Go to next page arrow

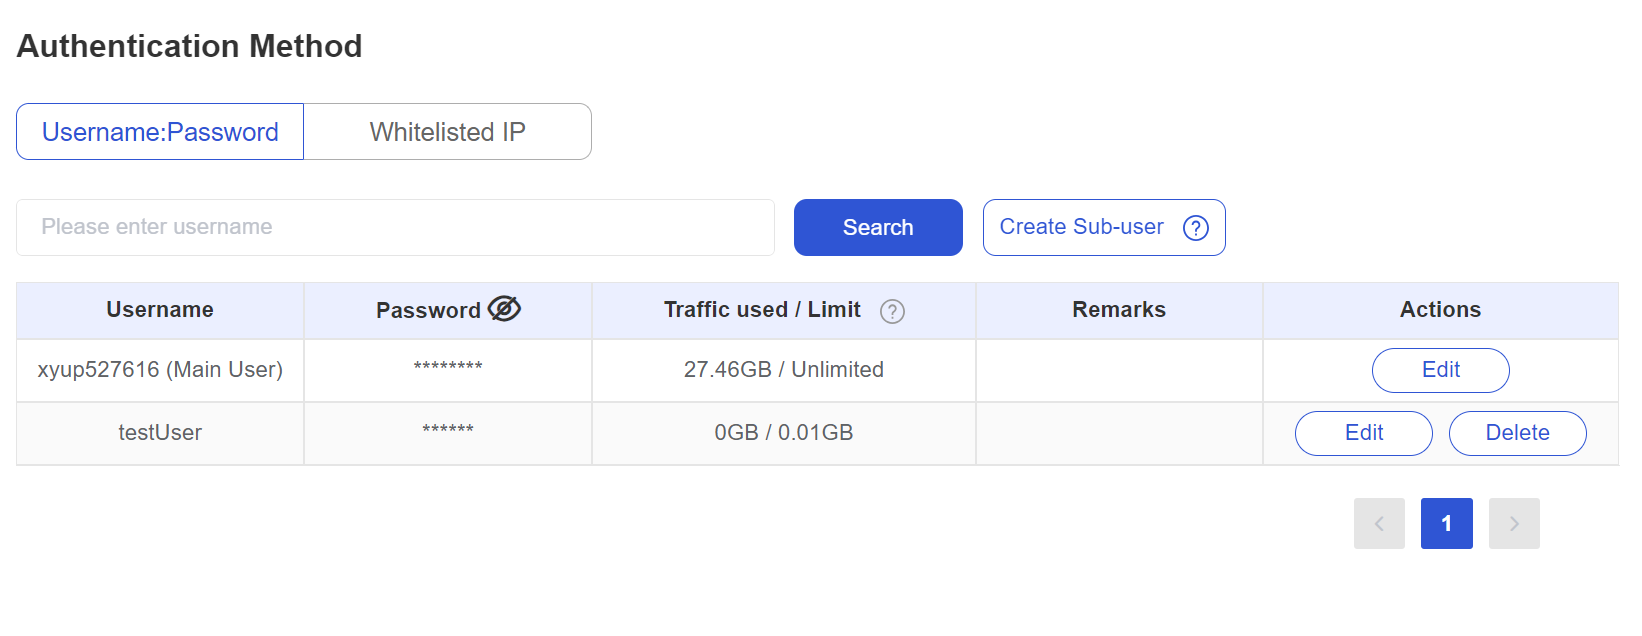coord(1514,523)
